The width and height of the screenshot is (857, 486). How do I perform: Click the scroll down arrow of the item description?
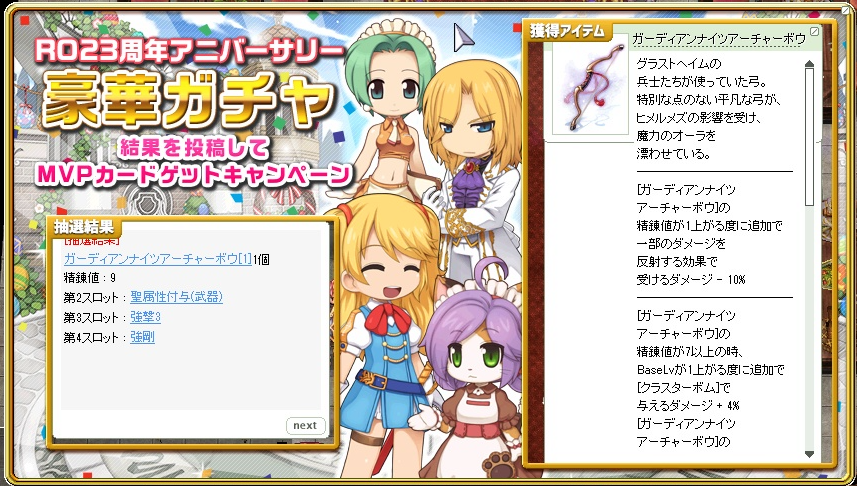tap(809, 454)
